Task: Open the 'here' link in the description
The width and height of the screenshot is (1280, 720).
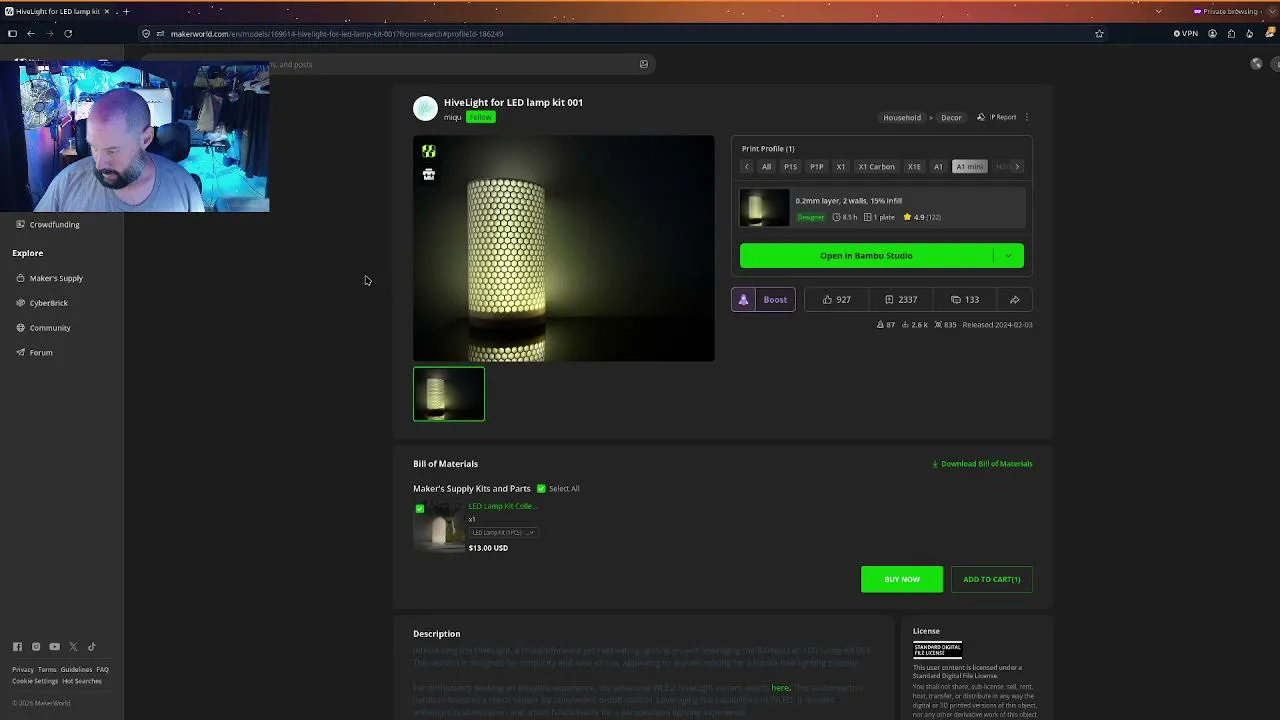Action: [780, 688]
